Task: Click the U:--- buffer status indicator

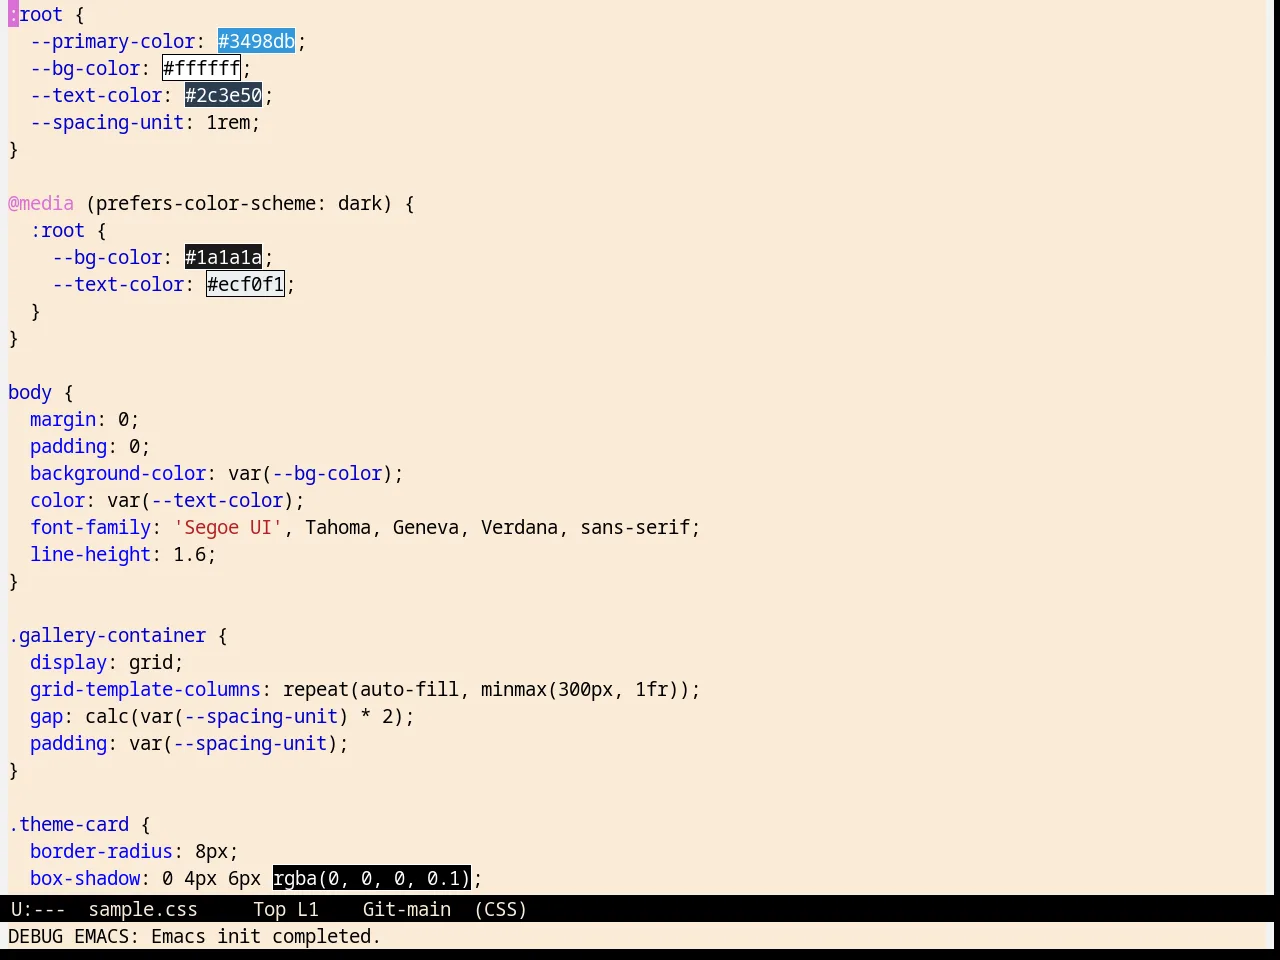Action: (38, 909)
